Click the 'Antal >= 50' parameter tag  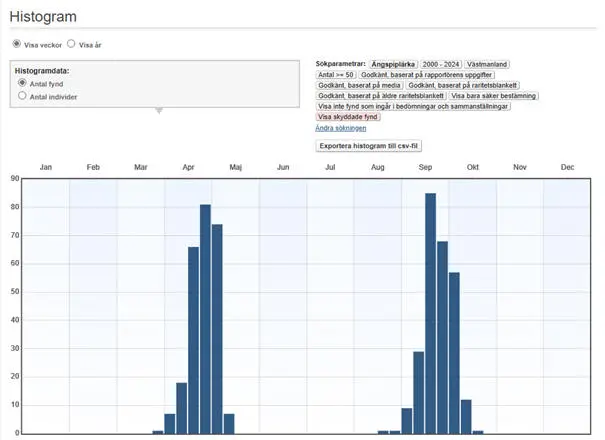coord(336,74)
